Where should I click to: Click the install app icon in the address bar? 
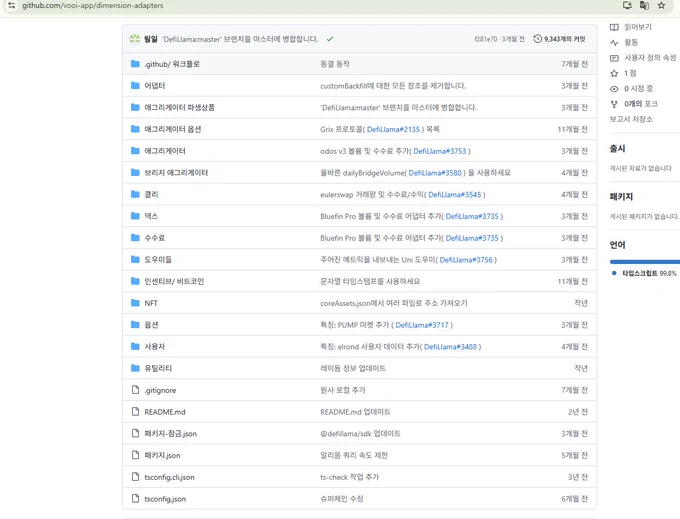click(x=627, y=5)
